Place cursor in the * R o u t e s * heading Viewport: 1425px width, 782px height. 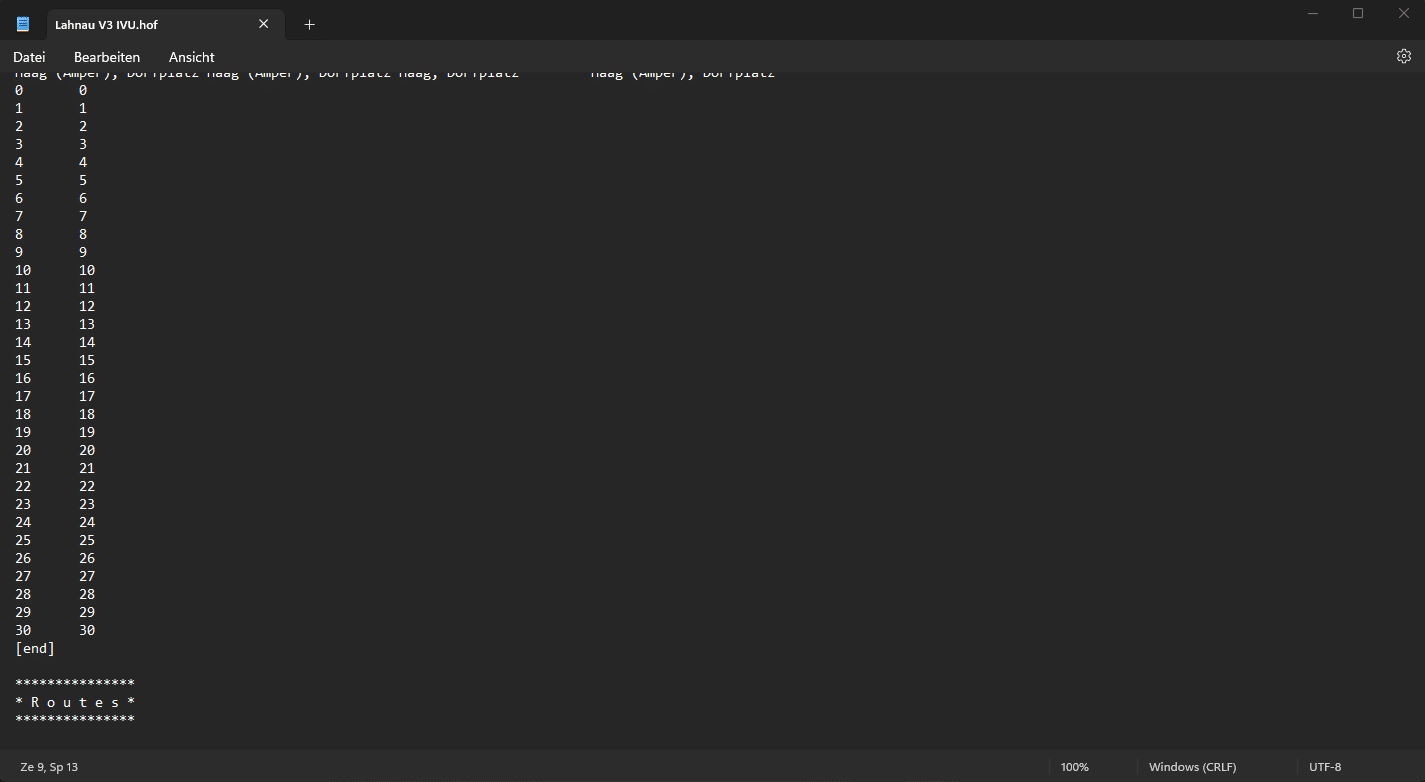(x=75, y=702)
